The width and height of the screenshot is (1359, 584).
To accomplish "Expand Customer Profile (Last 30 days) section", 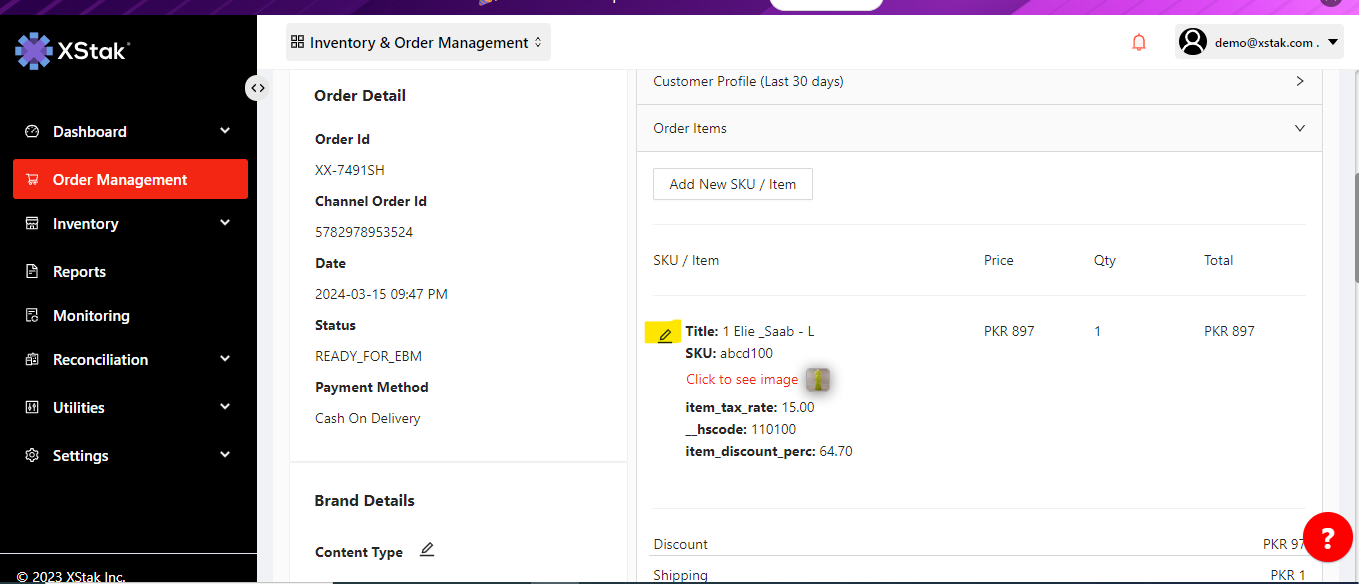I will (x=1299, y=81).
